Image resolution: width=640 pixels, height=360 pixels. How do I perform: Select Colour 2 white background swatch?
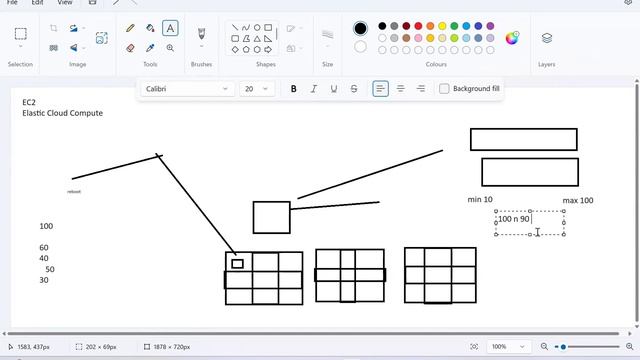360,47
